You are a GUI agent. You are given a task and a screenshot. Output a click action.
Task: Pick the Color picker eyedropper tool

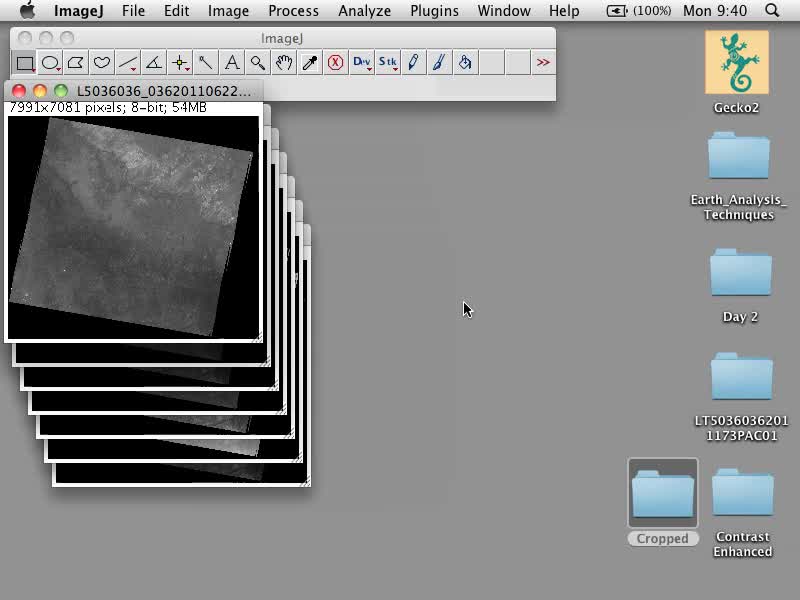310,63
